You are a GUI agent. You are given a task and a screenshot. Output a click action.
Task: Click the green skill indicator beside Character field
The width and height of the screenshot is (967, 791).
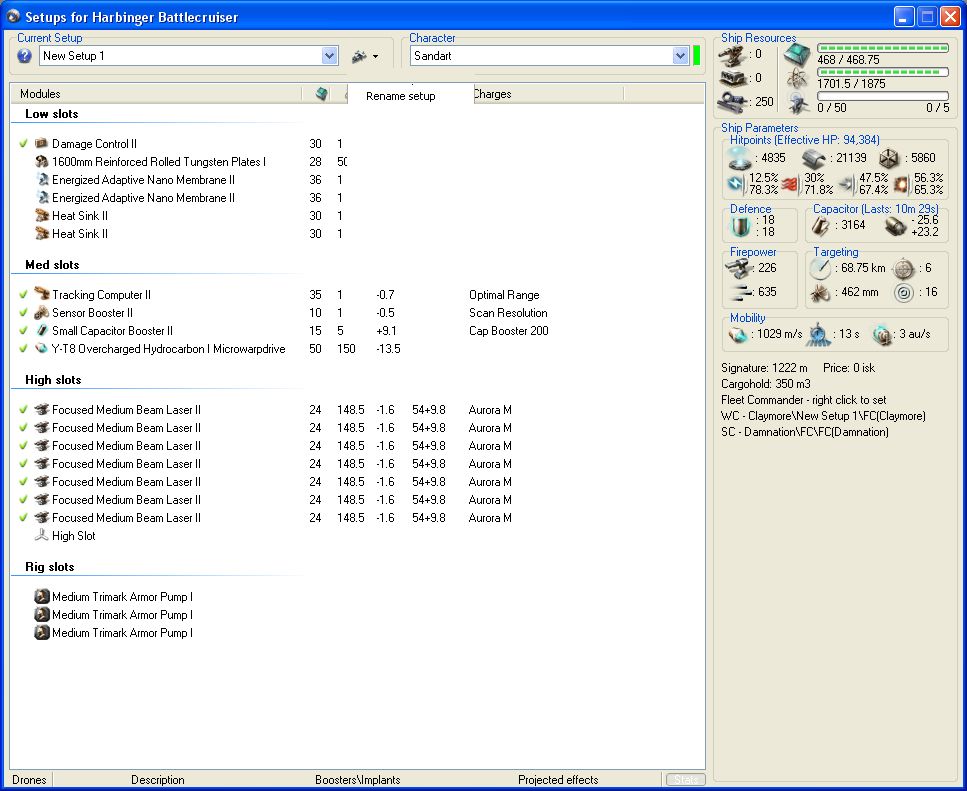click(697, 55)
